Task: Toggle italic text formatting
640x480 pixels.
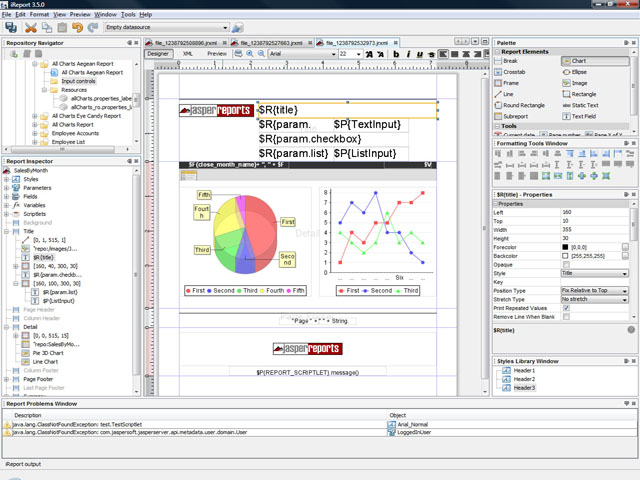Action: pos(408,54)
